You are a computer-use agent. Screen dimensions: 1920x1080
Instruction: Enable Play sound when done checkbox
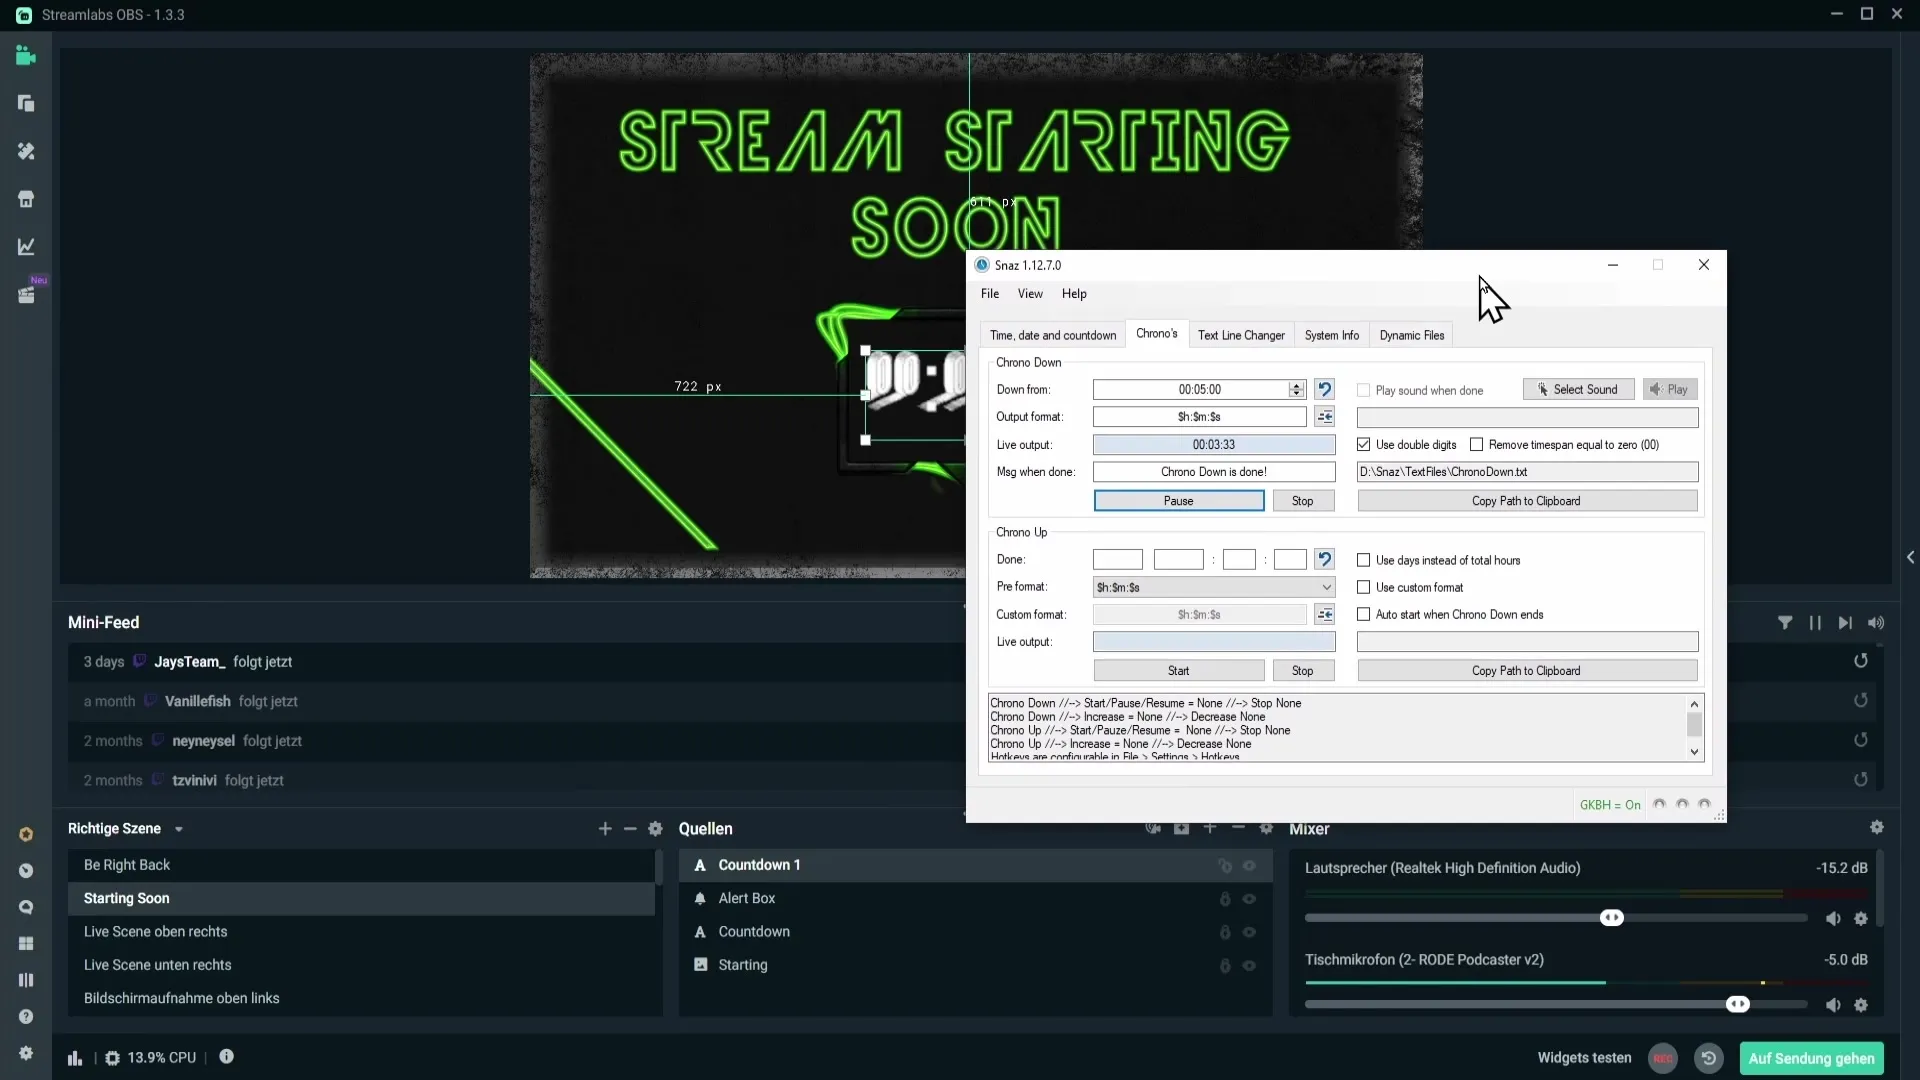1363,391
